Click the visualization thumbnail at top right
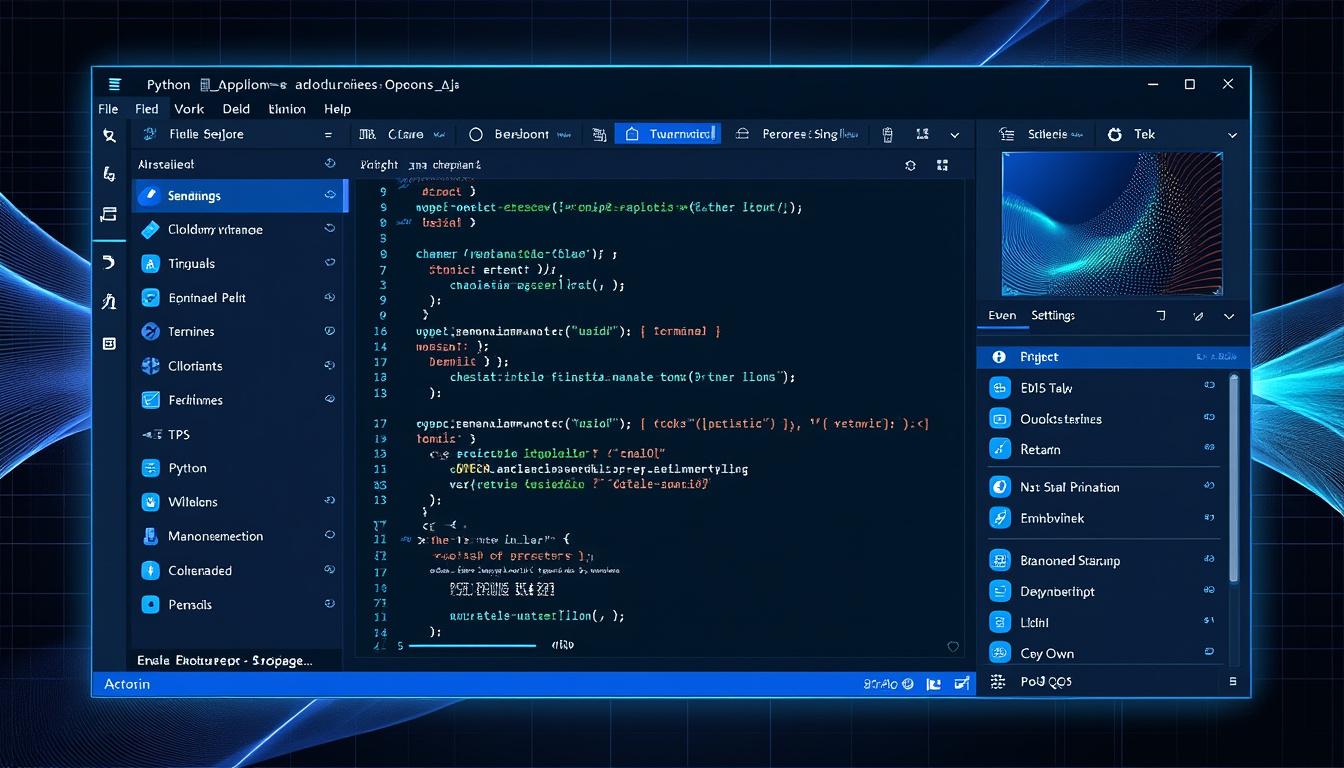 [1113, 223]
